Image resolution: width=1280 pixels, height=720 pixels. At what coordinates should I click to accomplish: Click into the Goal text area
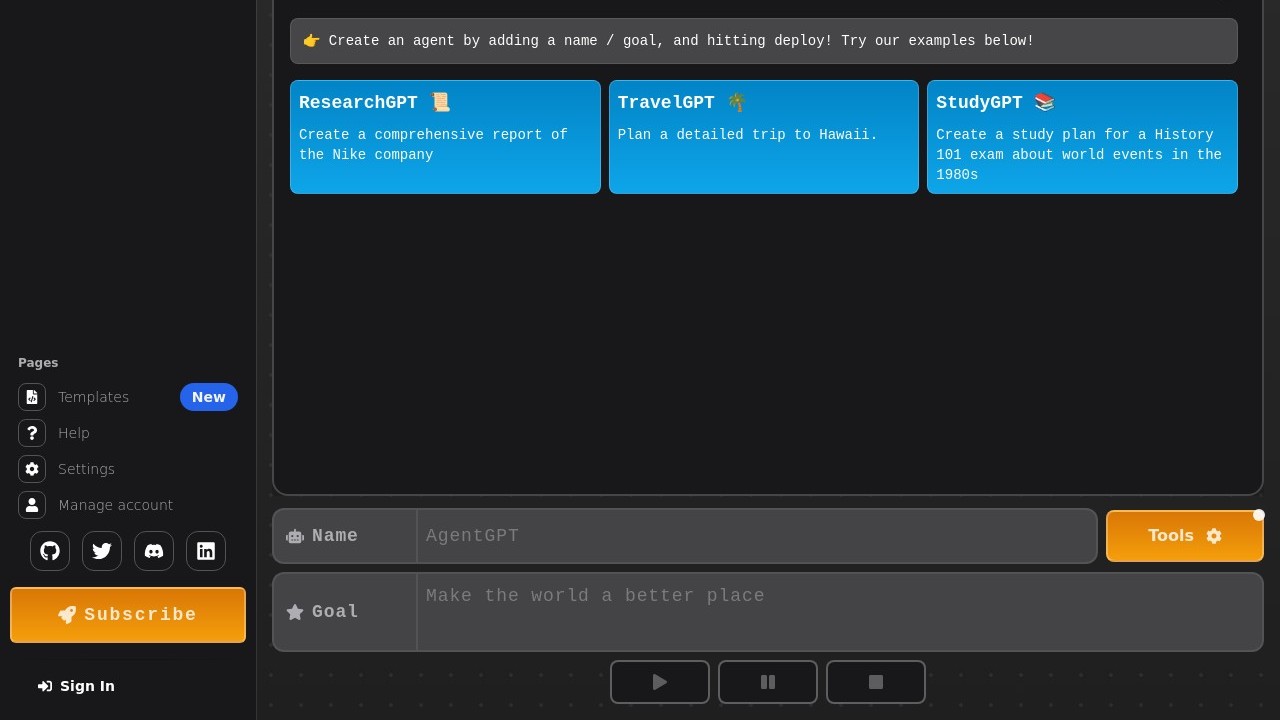[838, 611]
